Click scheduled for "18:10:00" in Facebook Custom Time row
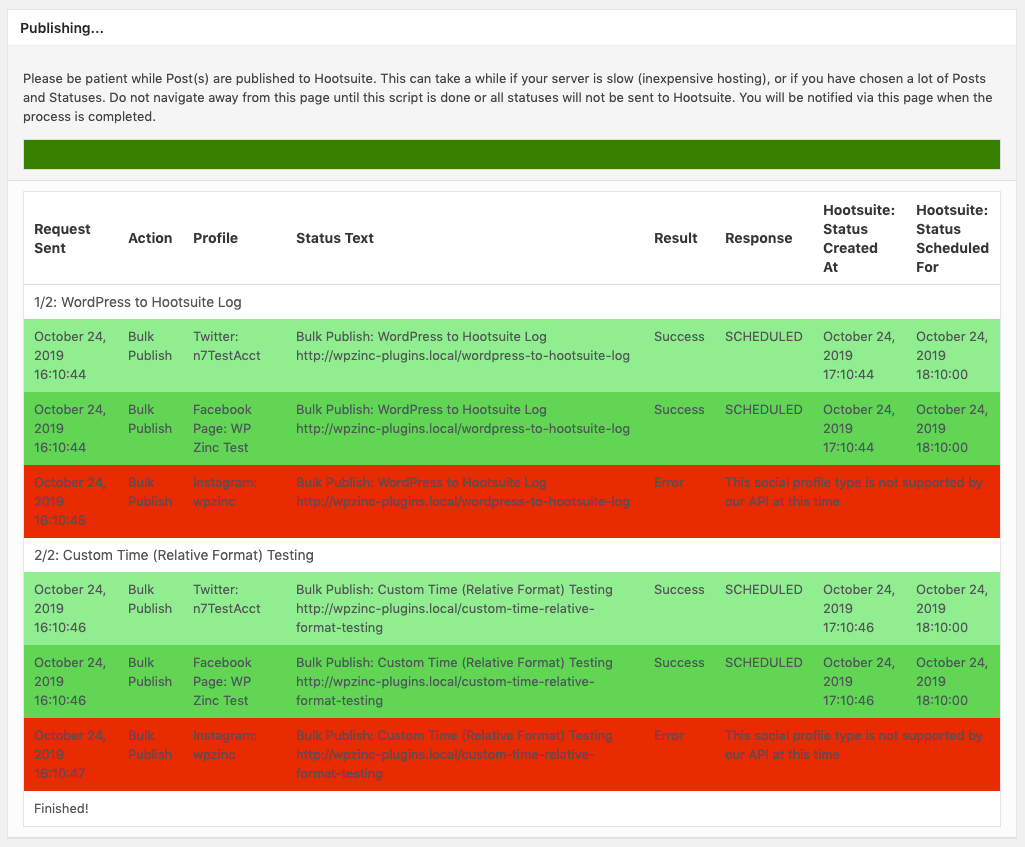The width and height of the screenshot is (1025, 847). coord(942,701)
